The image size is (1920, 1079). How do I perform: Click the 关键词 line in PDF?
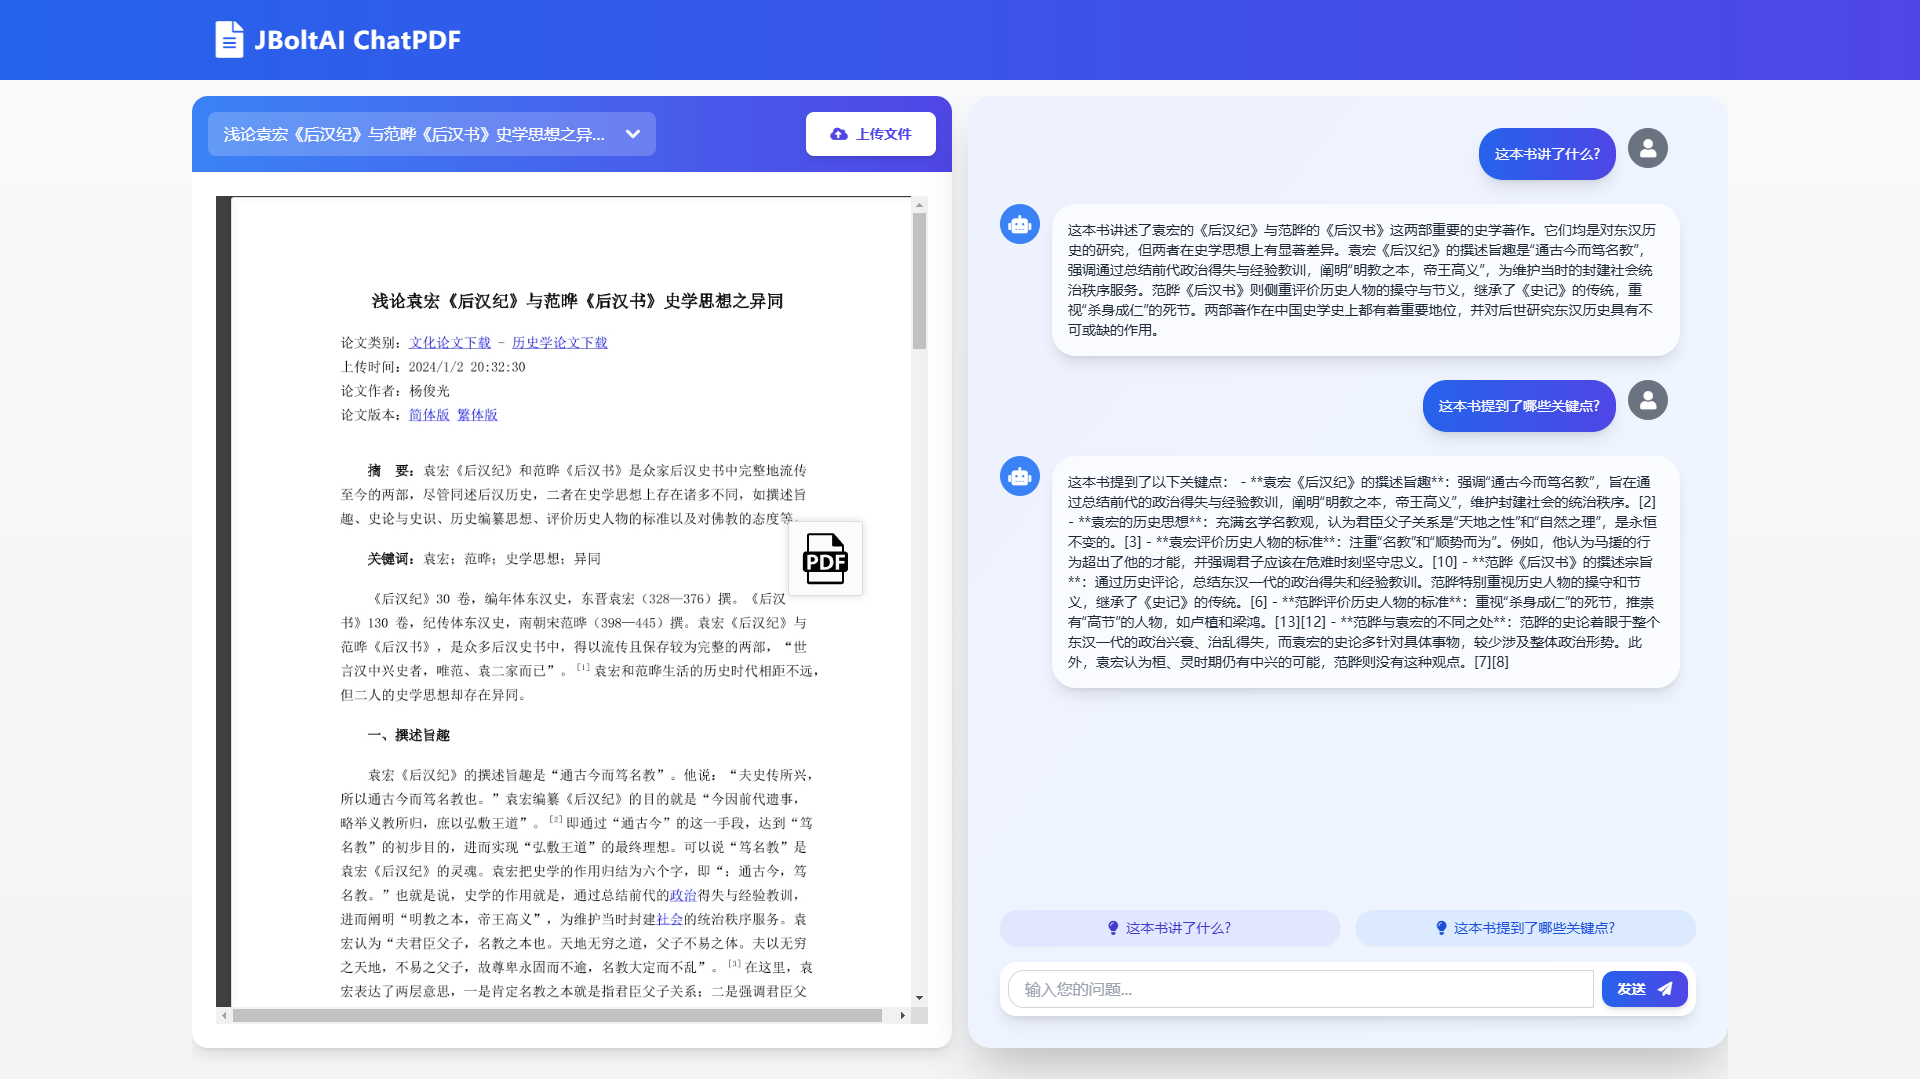[x=484, y=559]
